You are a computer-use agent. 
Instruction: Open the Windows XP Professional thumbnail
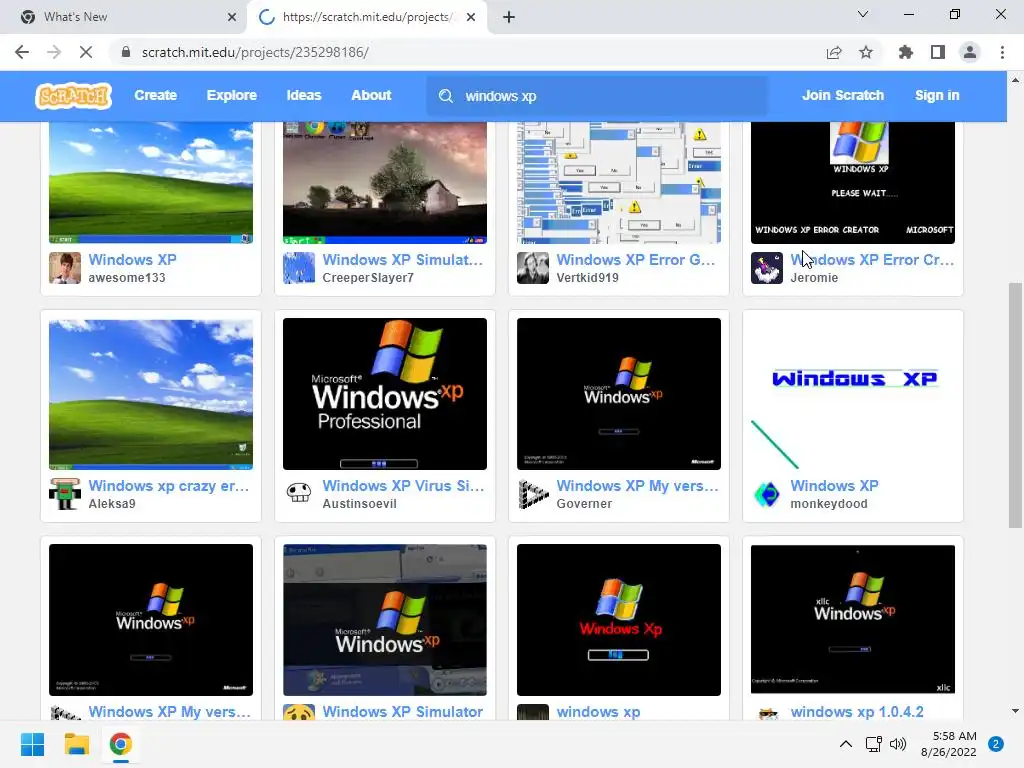click(x=385, y=394)
